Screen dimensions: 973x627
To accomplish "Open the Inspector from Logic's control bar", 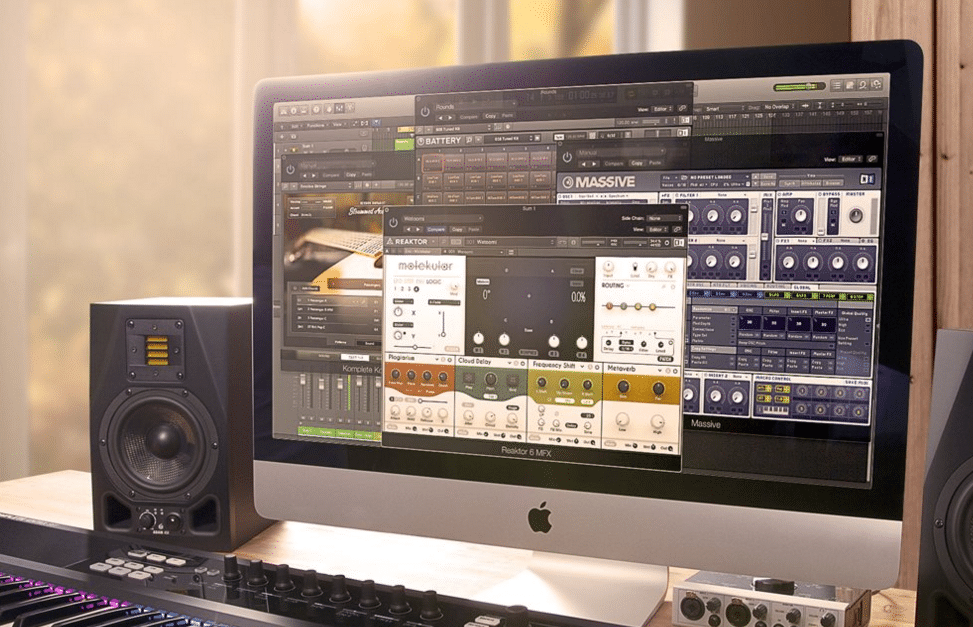I will [x=294, y=110].
